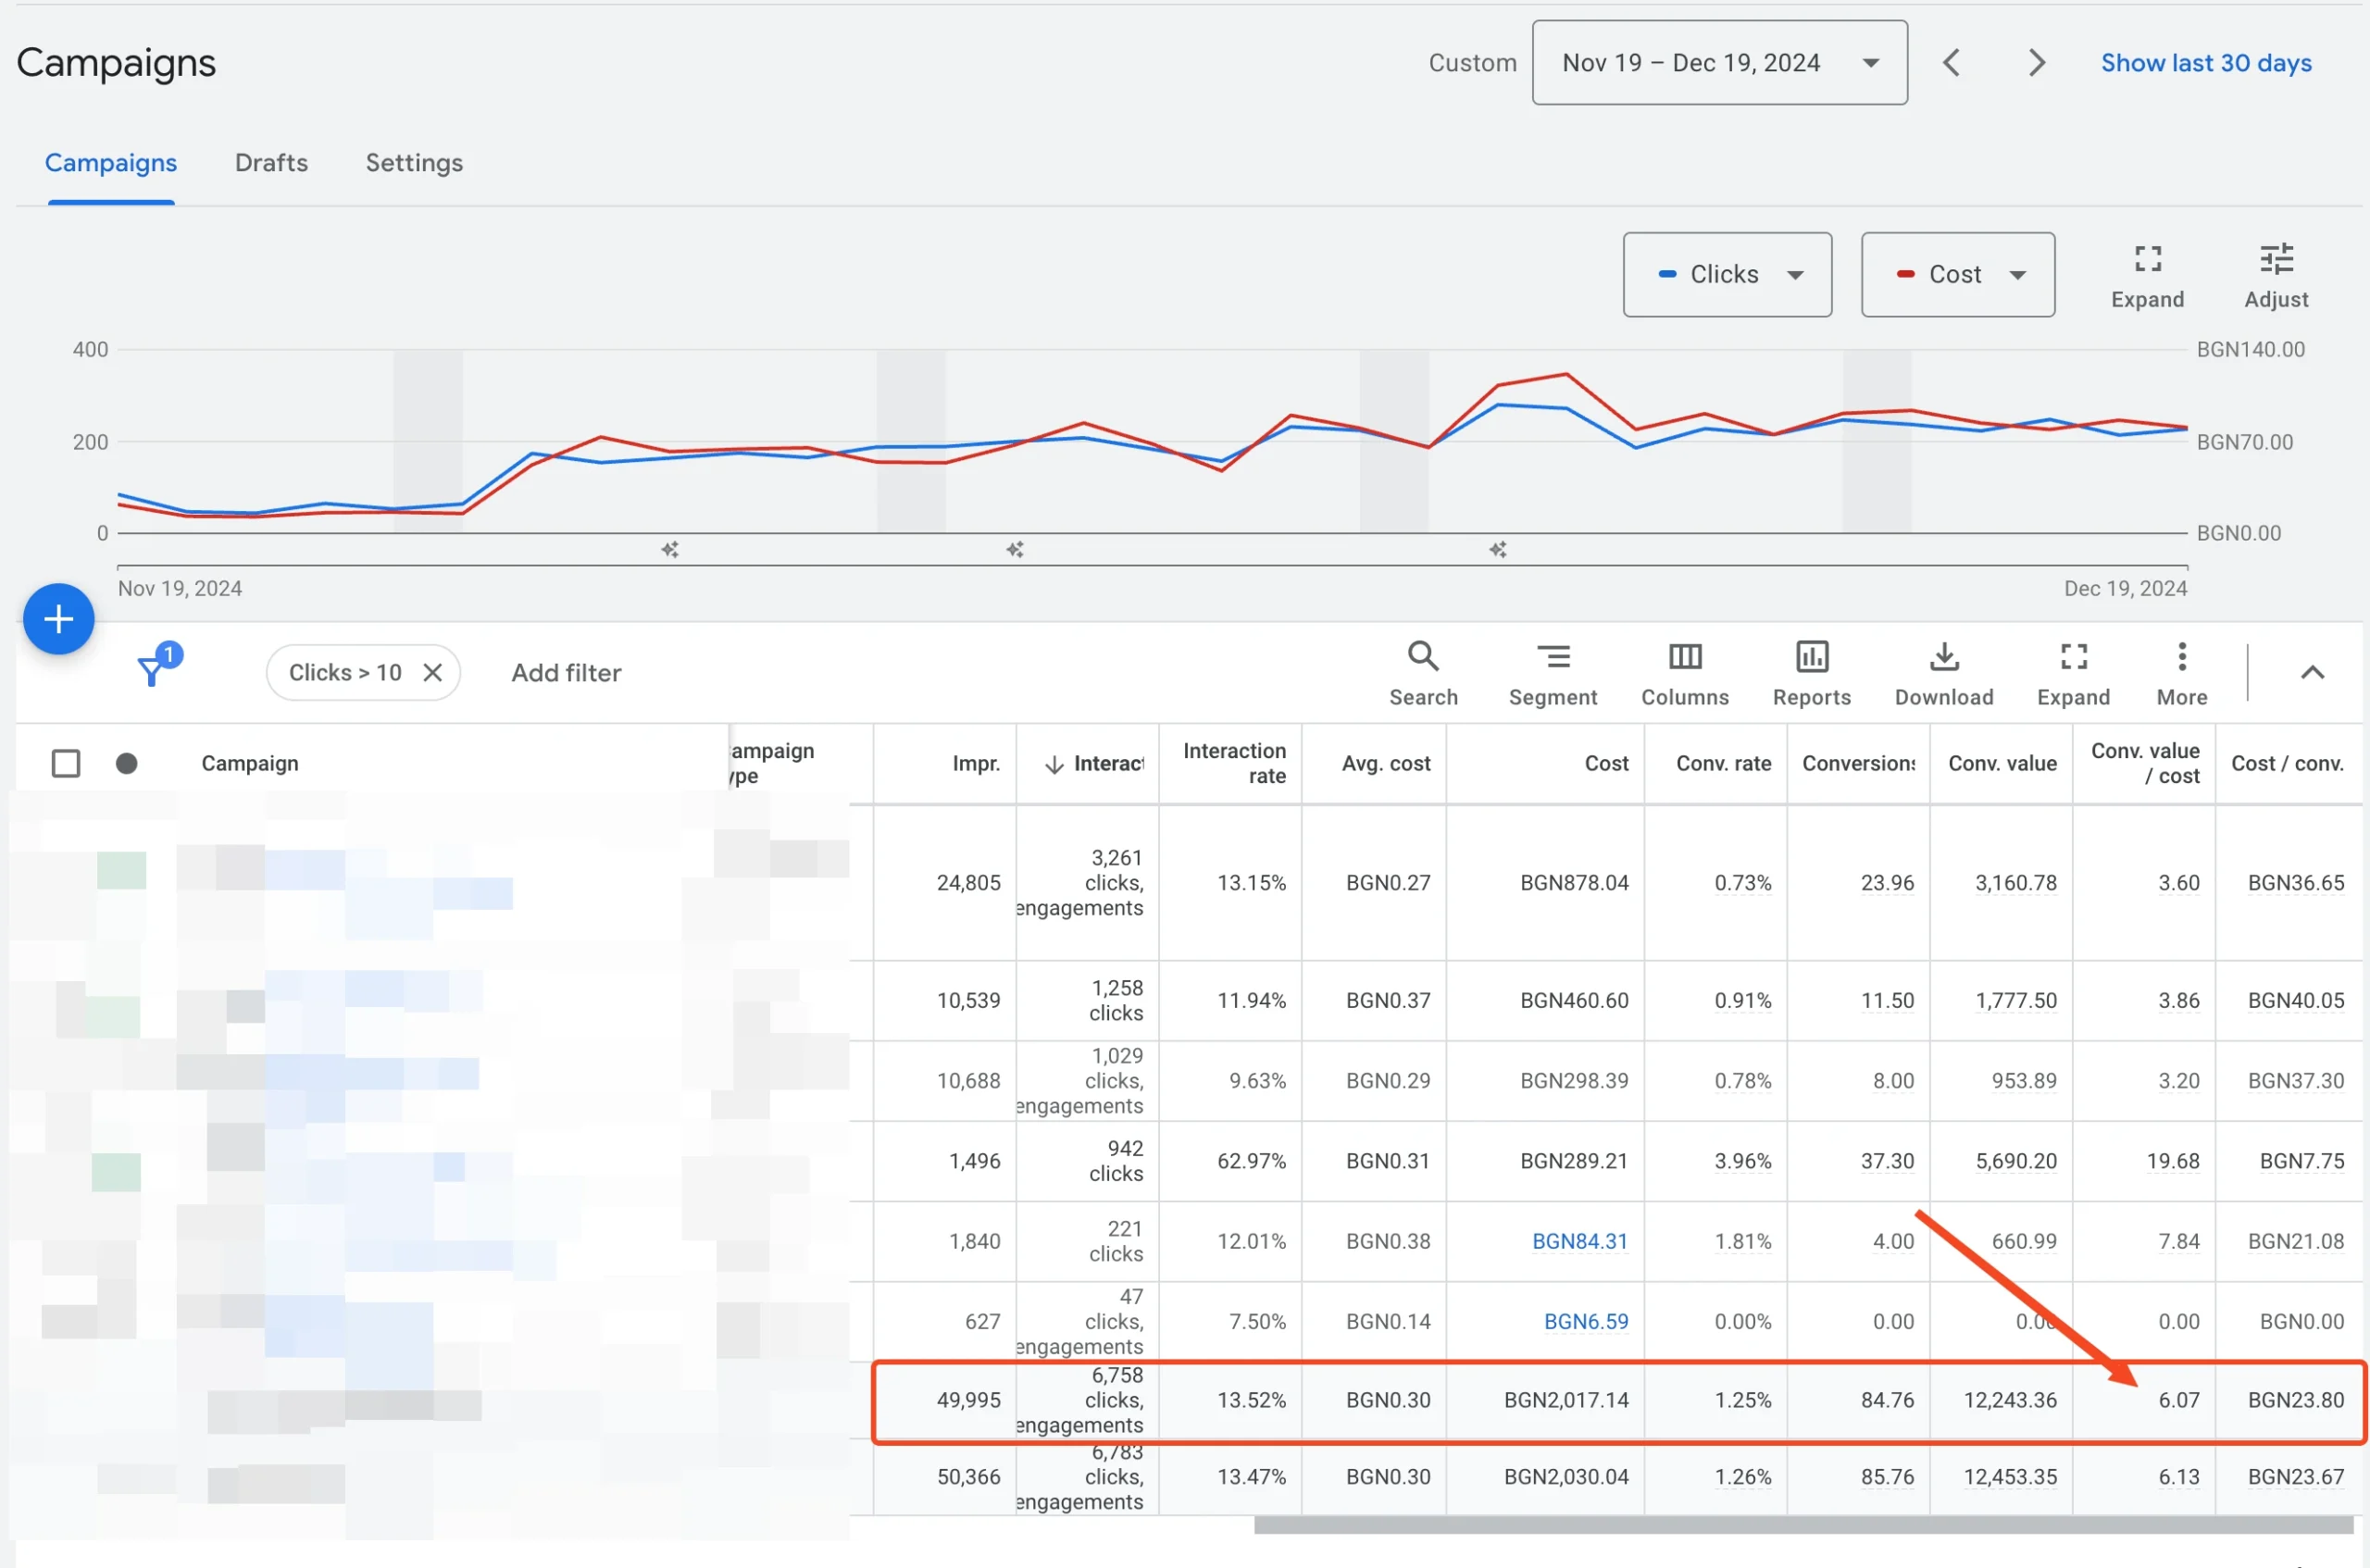Click the blue plus new campaign button

tap(58, 619)
